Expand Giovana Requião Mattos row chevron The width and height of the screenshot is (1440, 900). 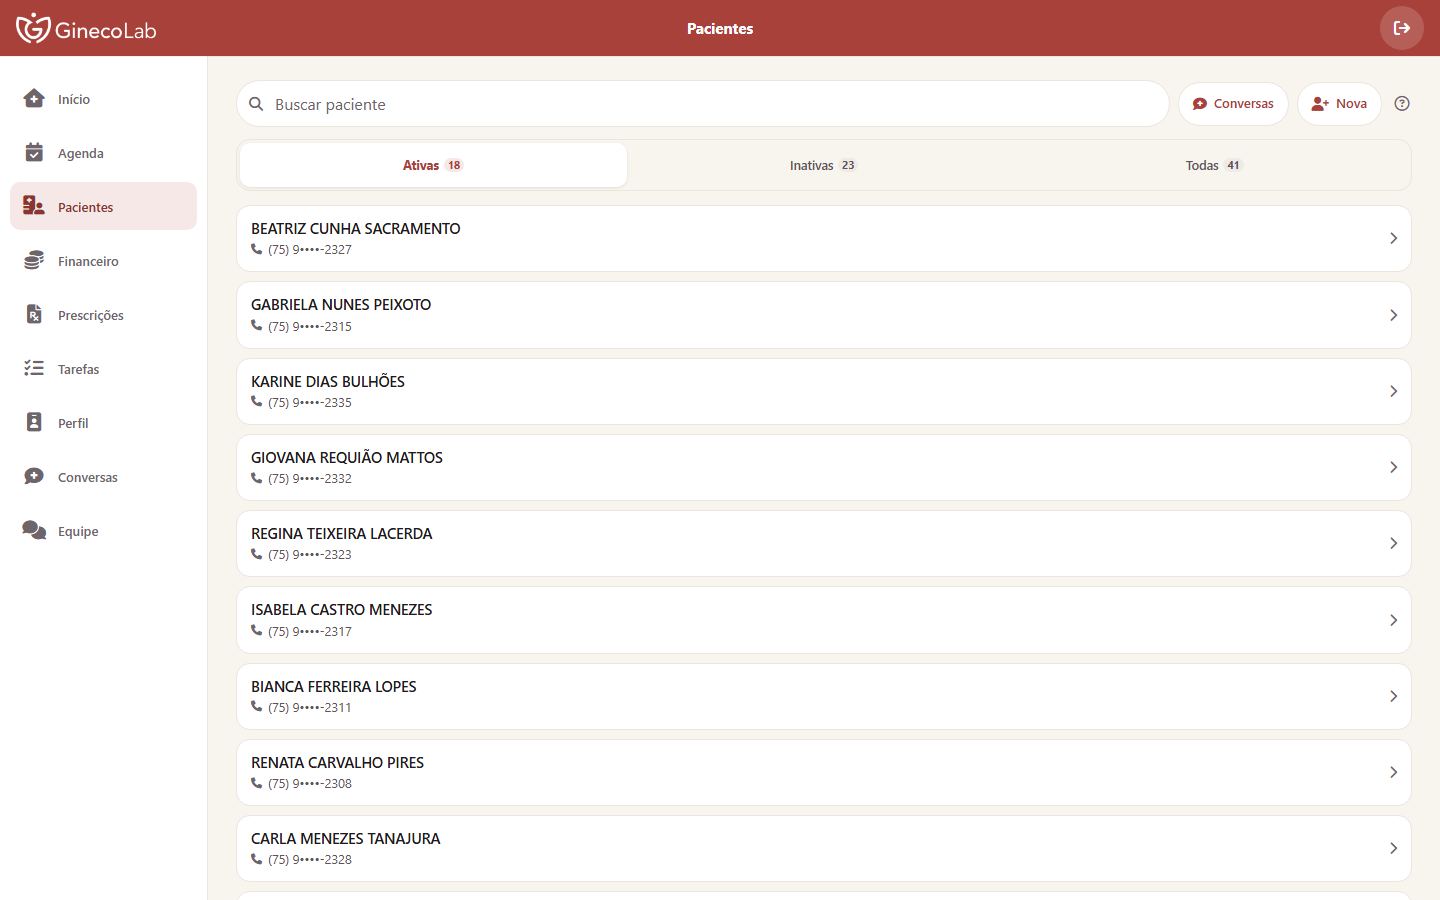point(1393,467)
